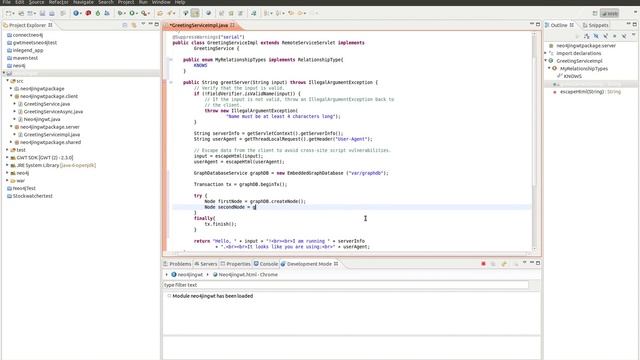
Task: Switch to the Console tab
Action: point(266,264)
